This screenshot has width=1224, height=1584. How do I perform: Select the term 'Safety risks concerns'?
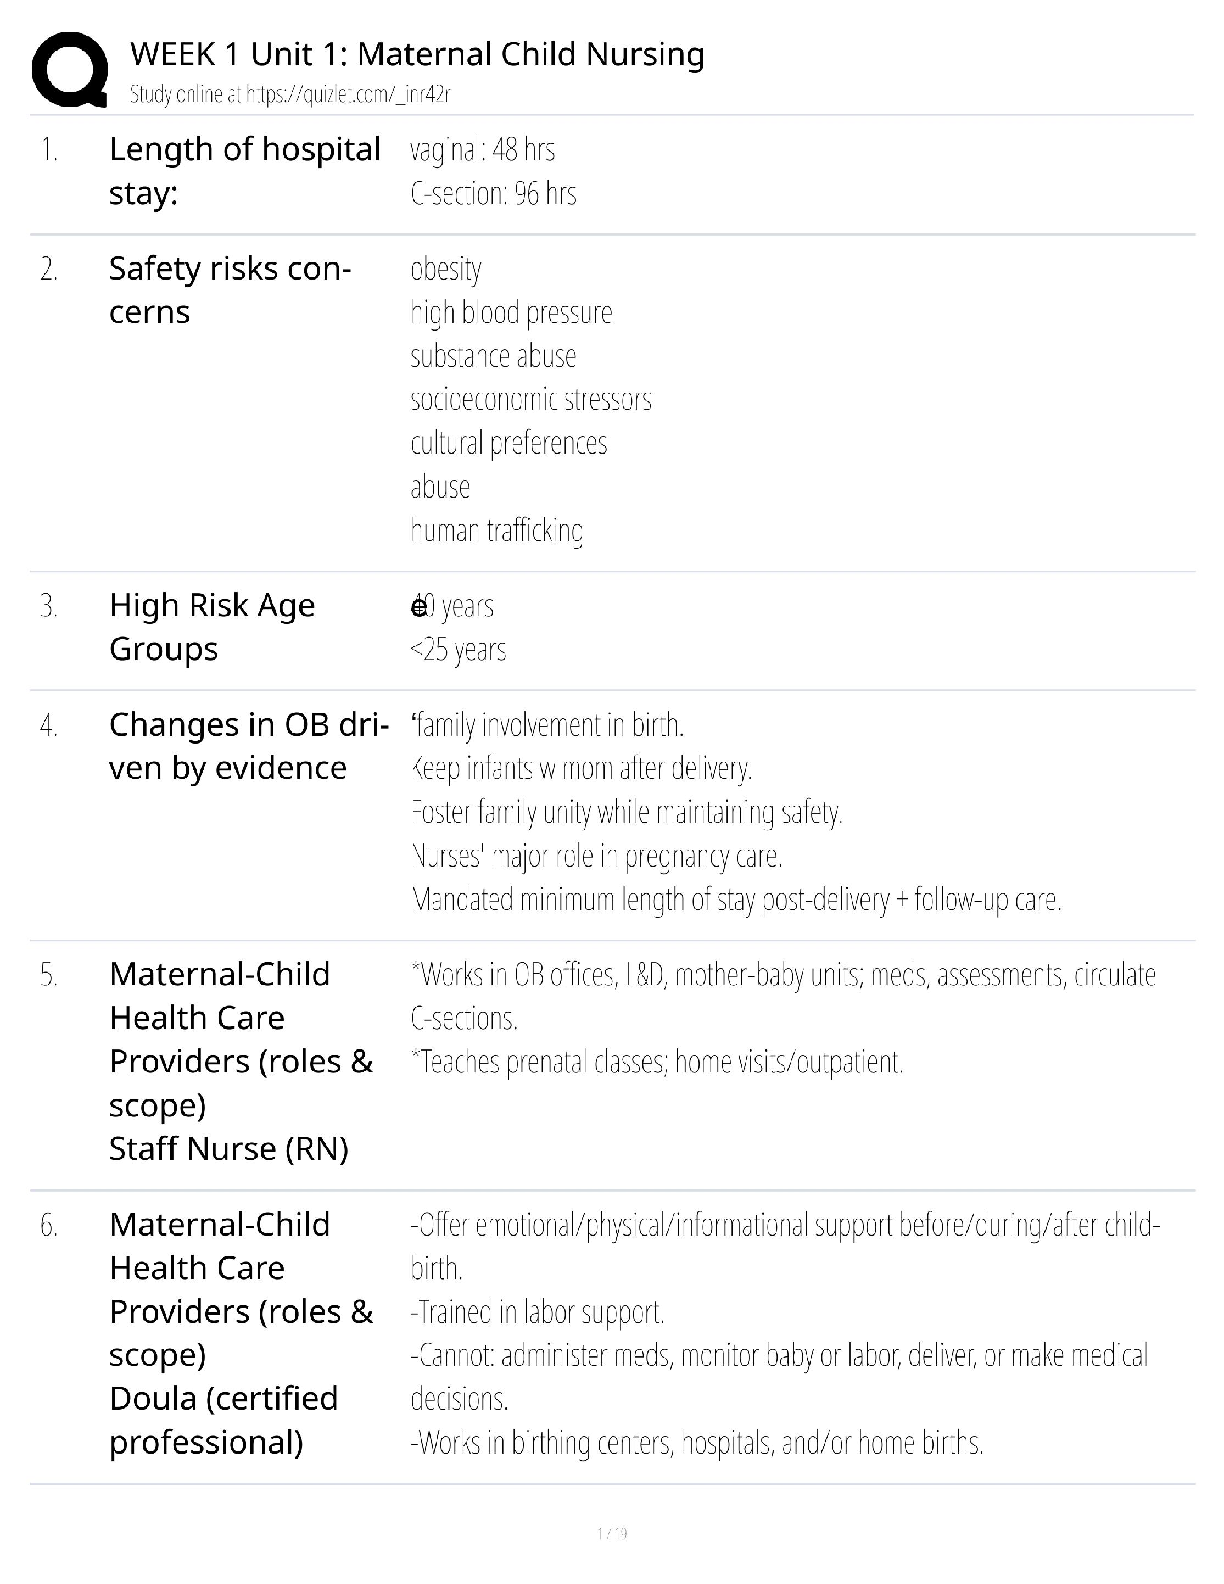[x=229, y=290]
